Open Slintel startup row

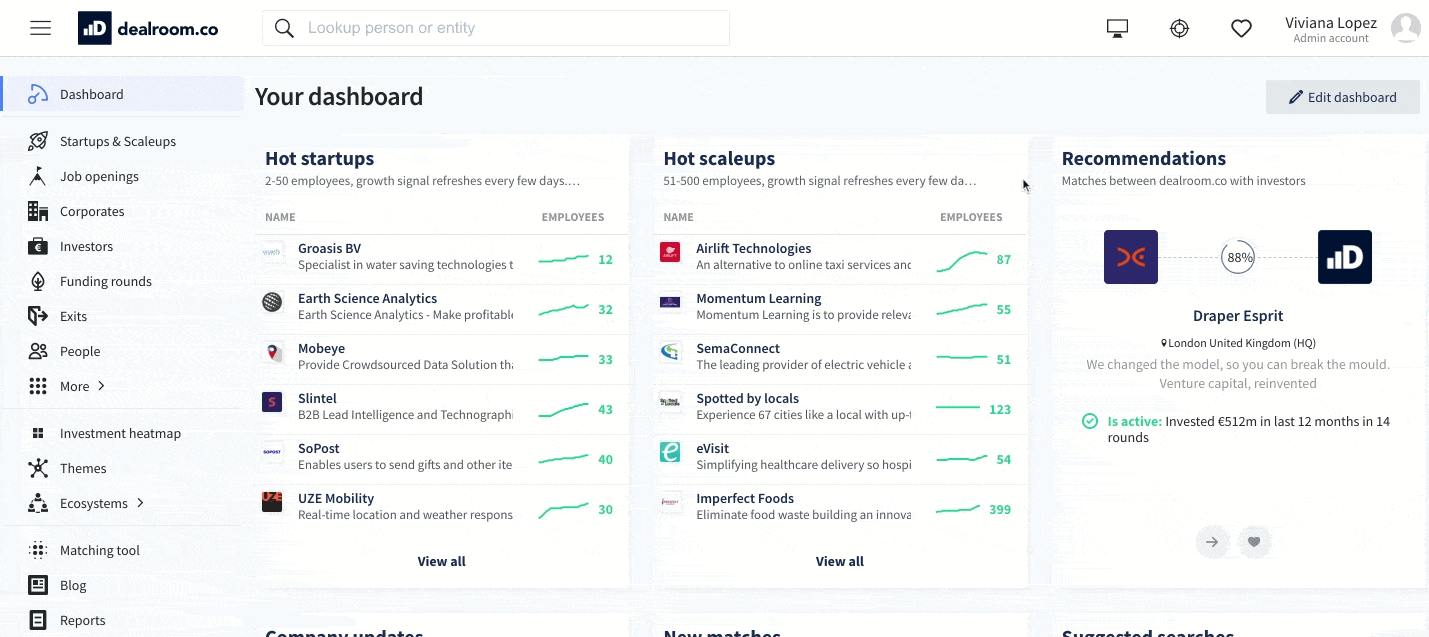442,409
